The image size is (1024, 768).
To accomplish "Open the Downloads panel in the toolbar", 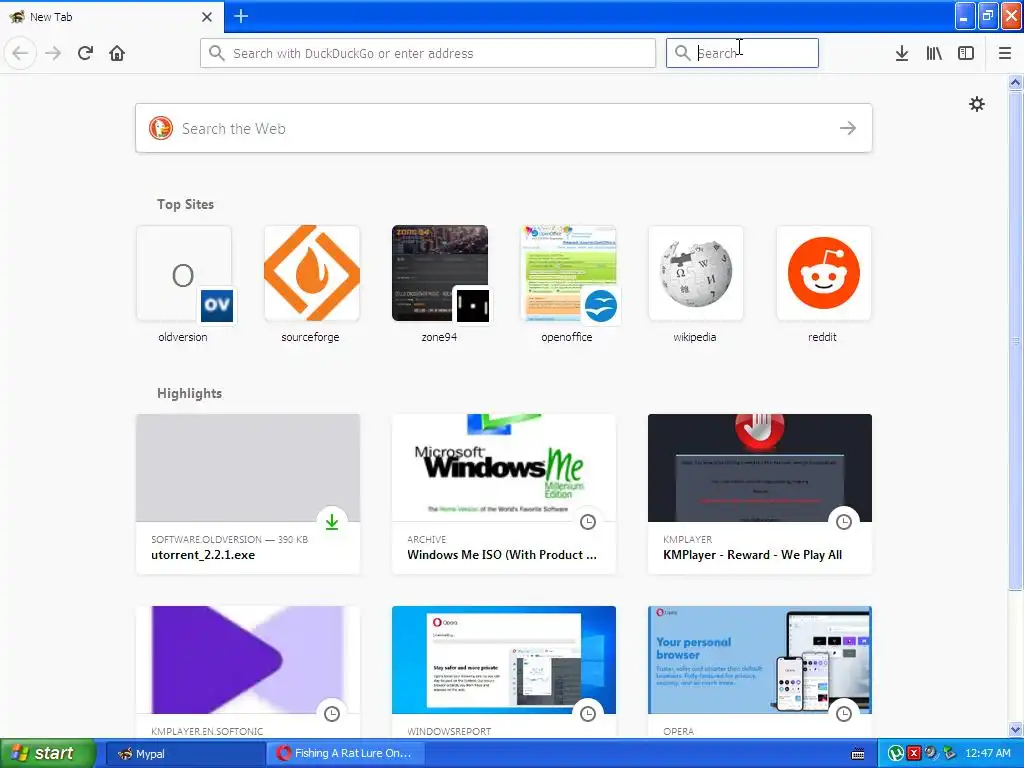I will click(x=902, y=53).
